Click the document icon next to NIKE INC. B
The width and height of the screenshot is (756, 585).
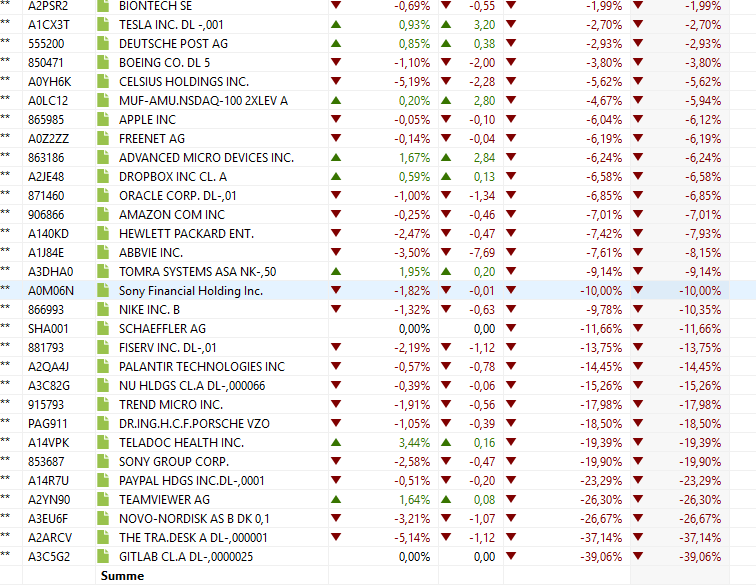click(103, 310)
